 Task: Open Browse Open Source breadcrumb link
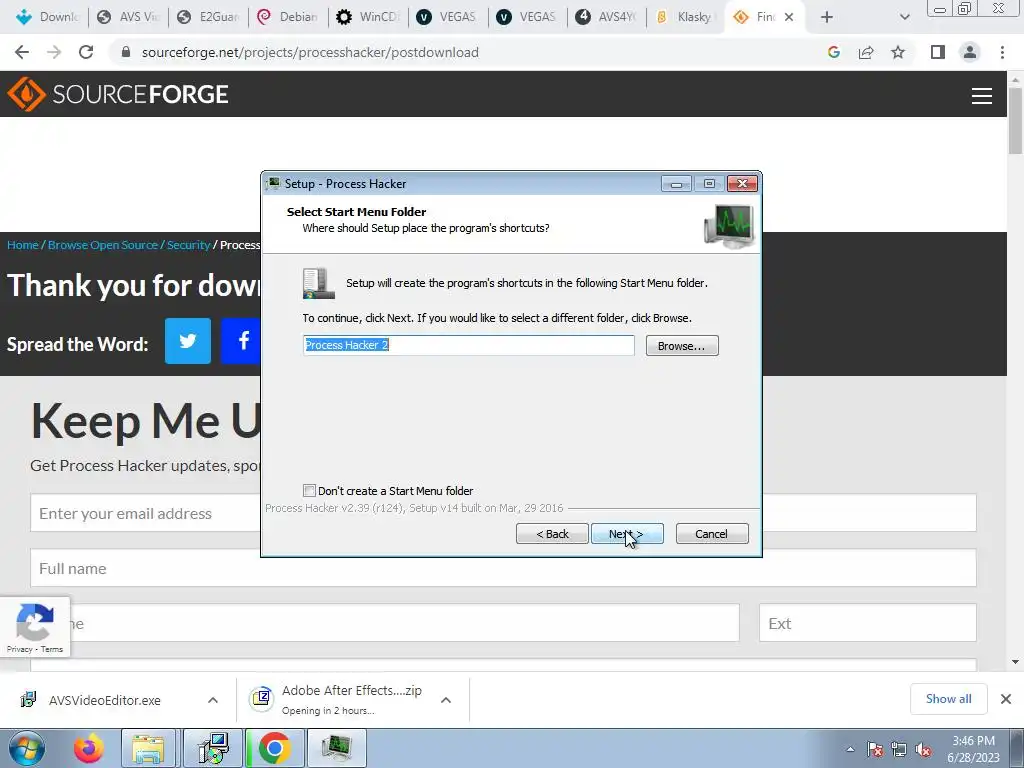(x=103, y=245)
